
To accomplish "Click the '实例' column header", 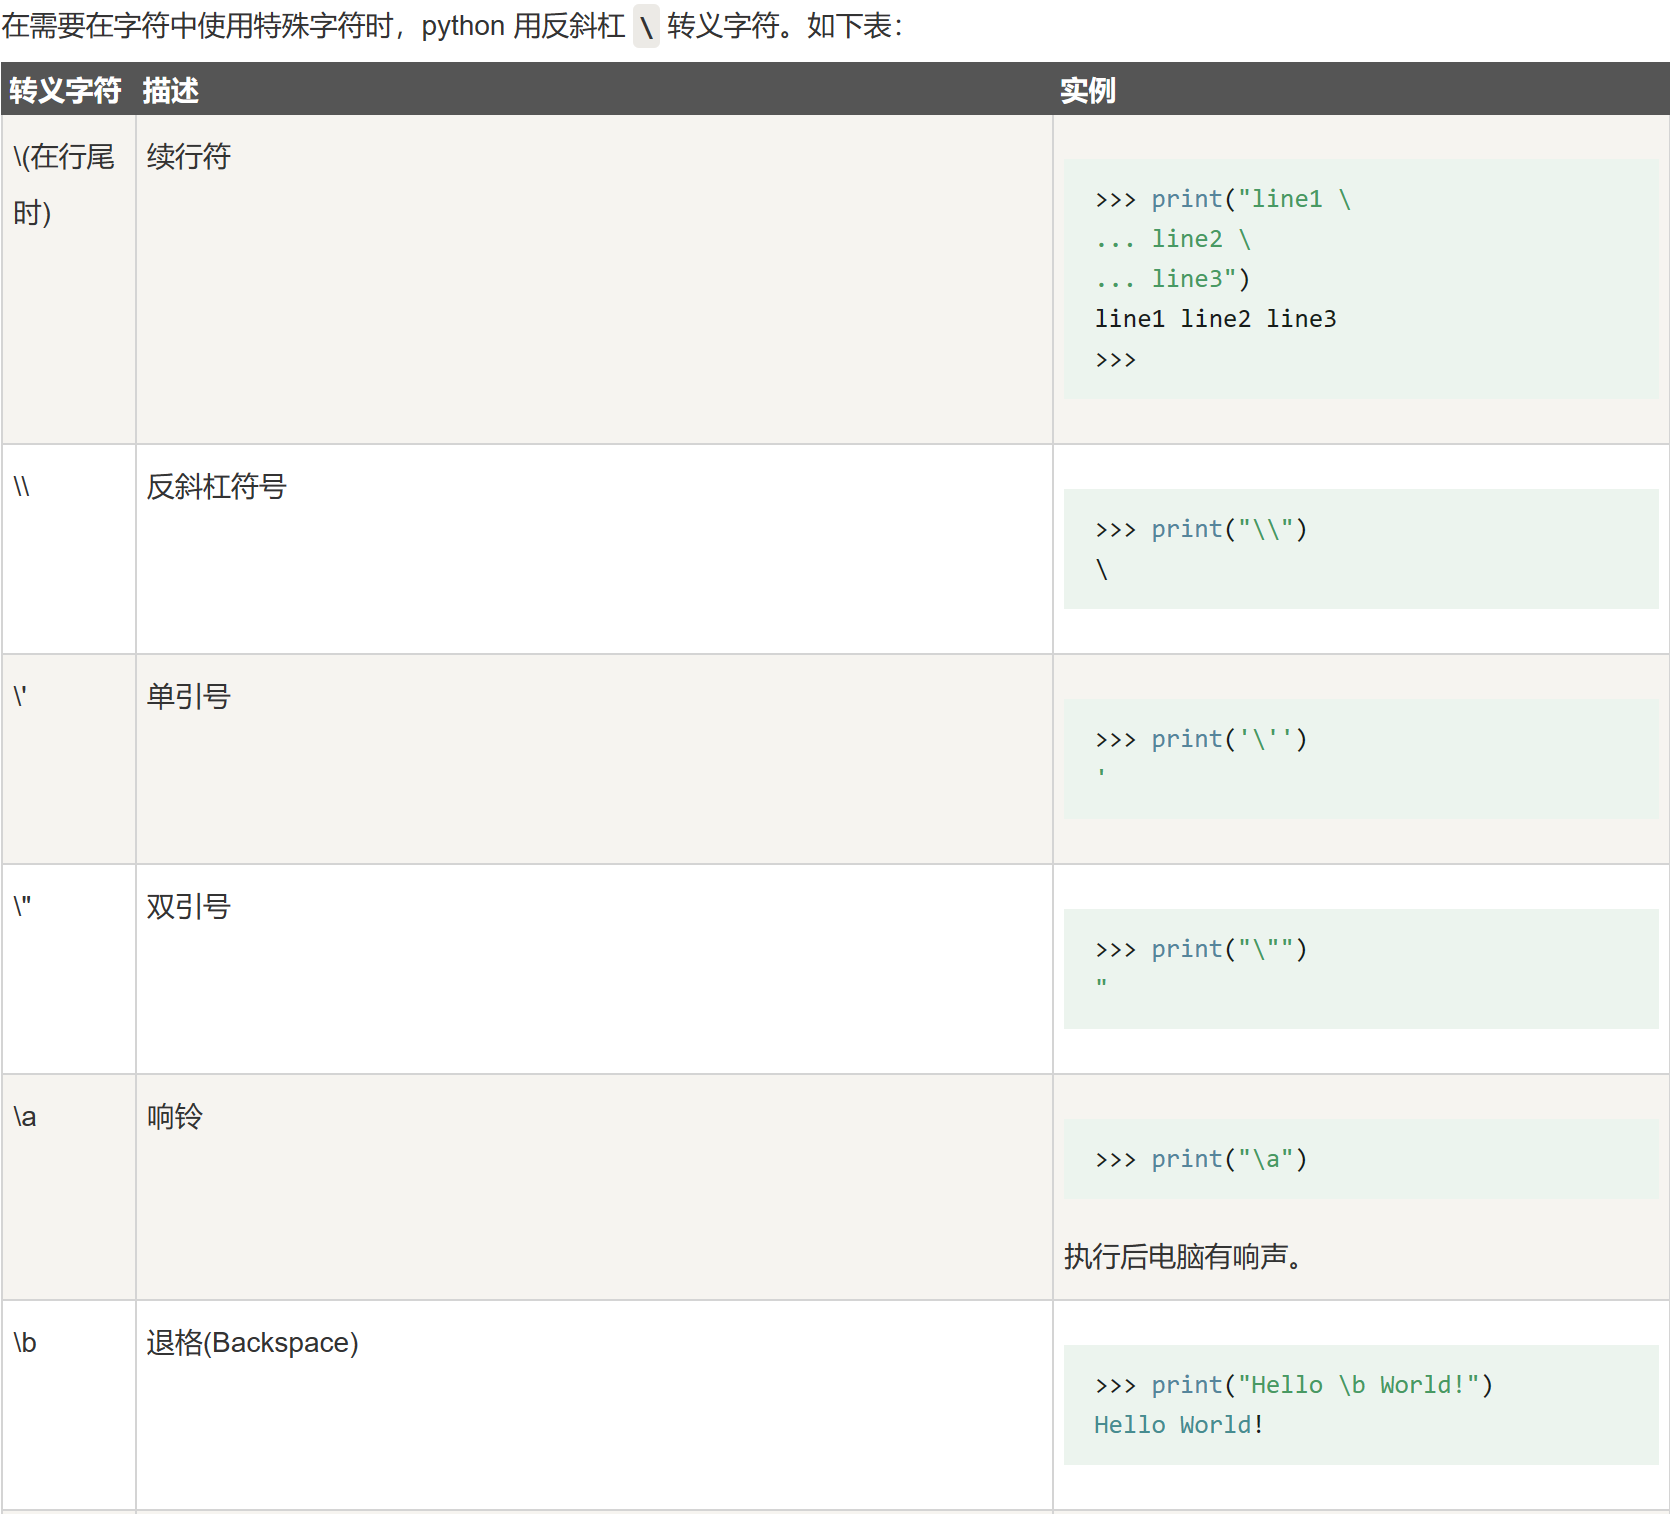I will click(x=1361, y=90).
